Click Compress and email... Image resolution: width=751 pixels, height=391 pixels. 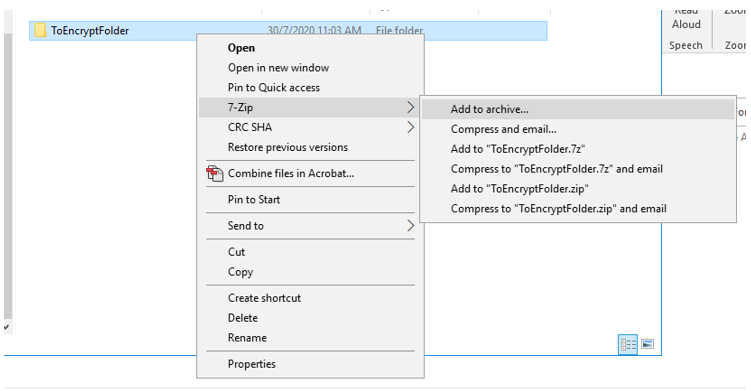[x=578, y=129]
